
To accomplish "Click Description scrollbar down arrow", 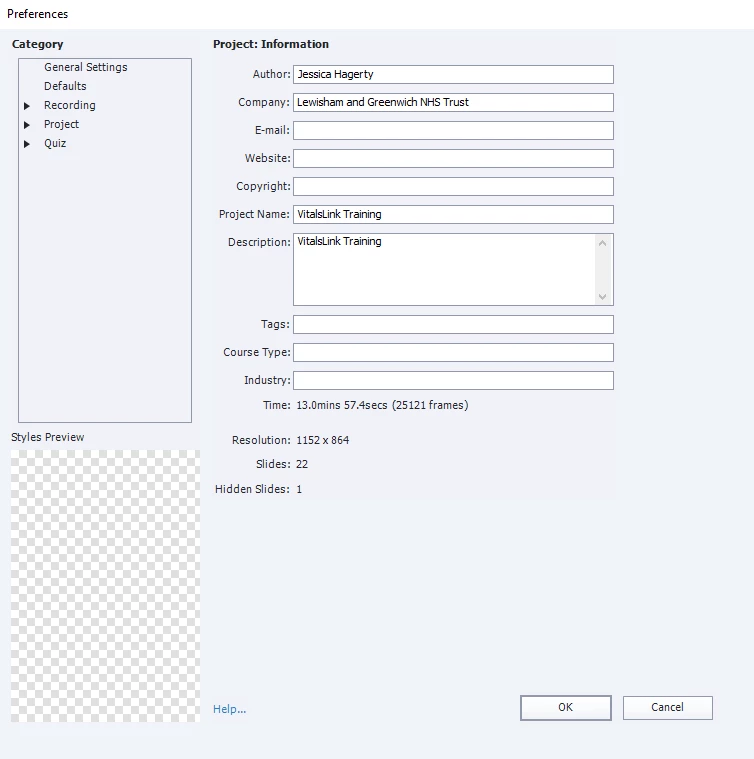I will (x=603, y=296).
